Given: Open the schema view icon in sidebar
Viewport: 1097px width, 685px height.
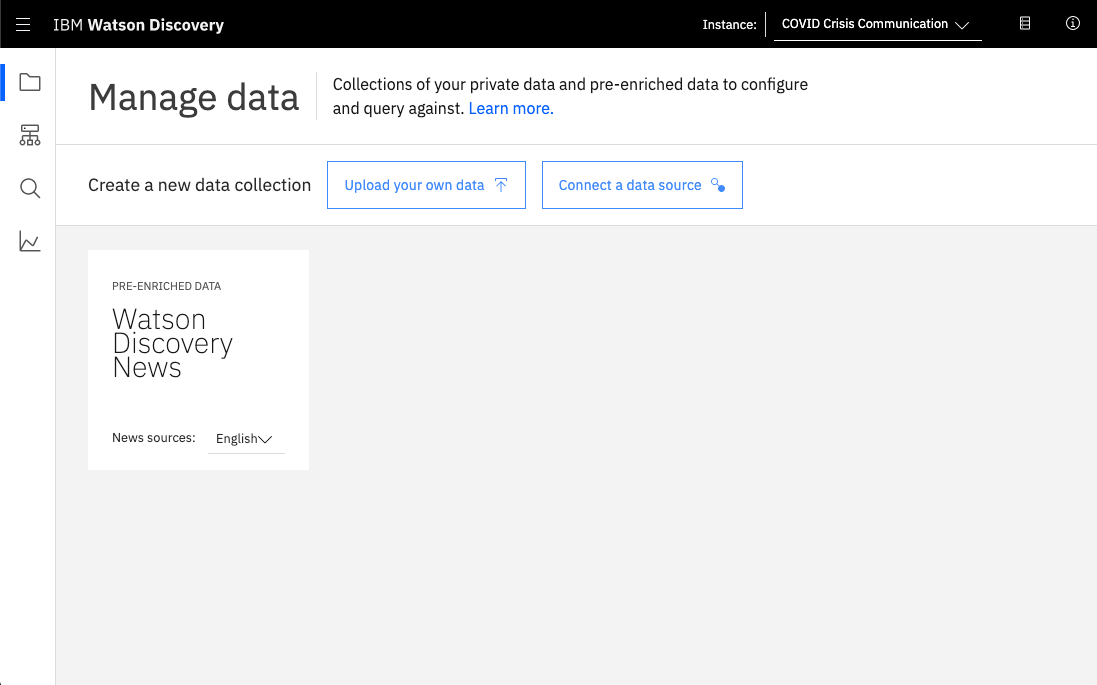Looking at the screenshot, I should pyautogui.click(x=29, y=135).
